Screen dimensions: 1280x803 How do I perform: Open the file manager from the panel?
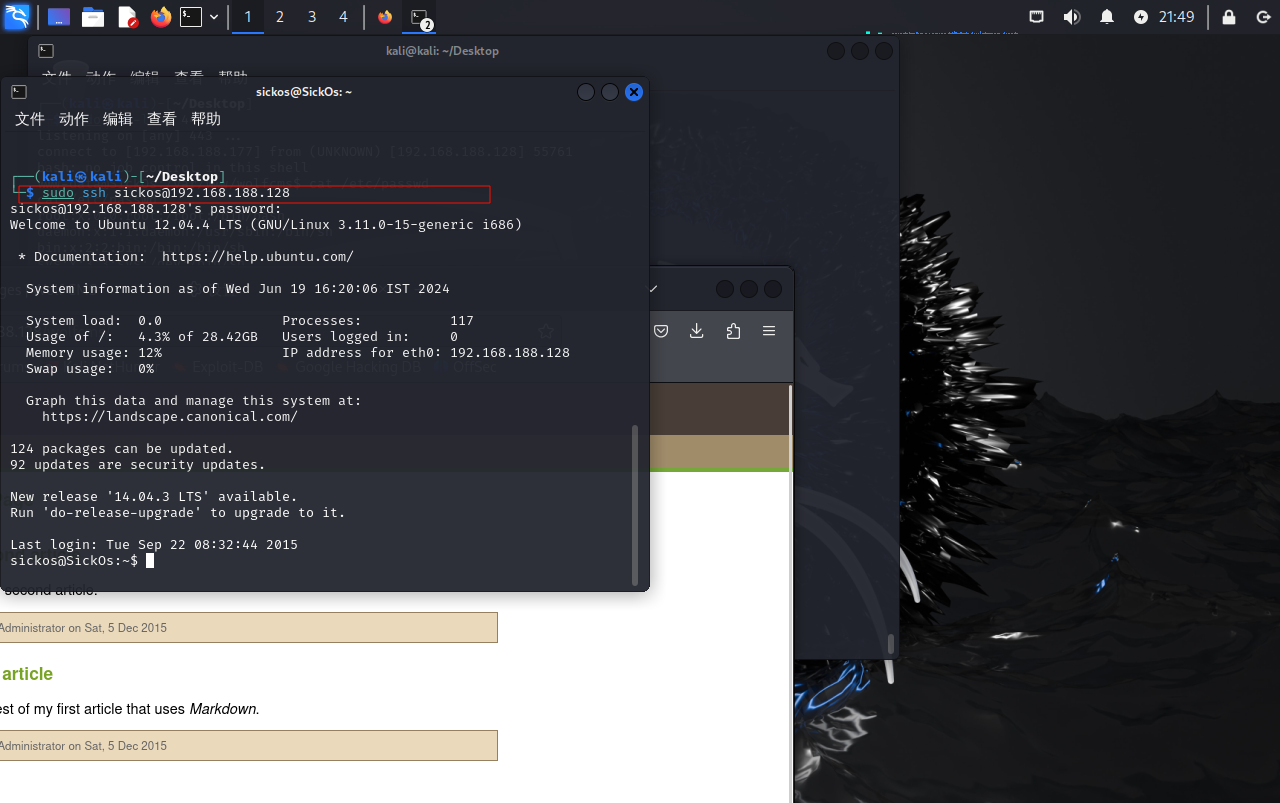[93, 17]
